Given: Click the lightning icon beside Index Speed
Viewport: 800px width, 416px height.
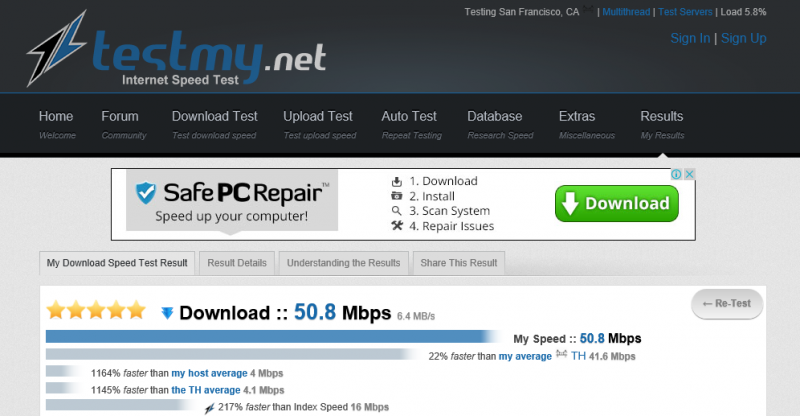Looking at the screenshot, I should 209,408.
